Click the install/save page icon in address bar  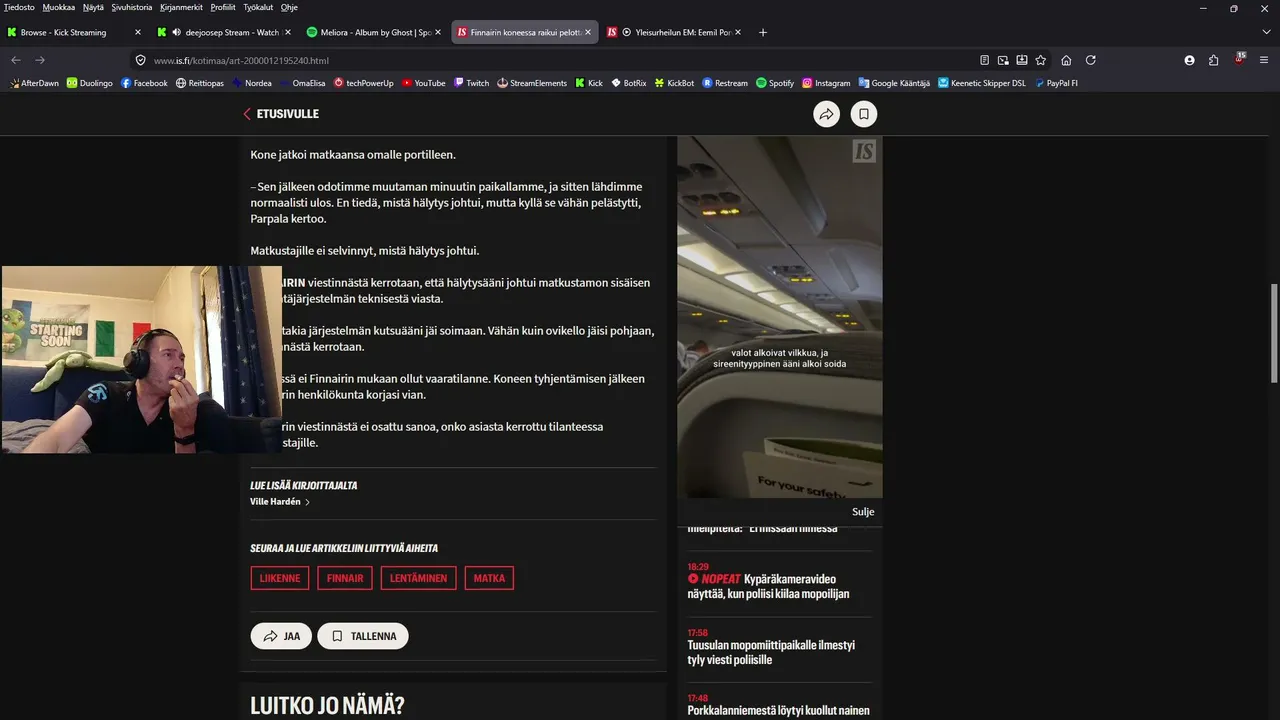1022,60
